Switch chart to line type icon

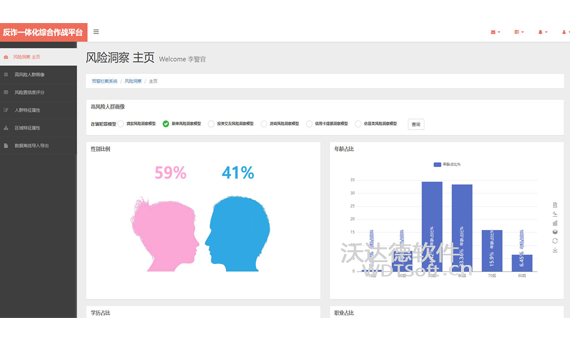tap(555, 214)
